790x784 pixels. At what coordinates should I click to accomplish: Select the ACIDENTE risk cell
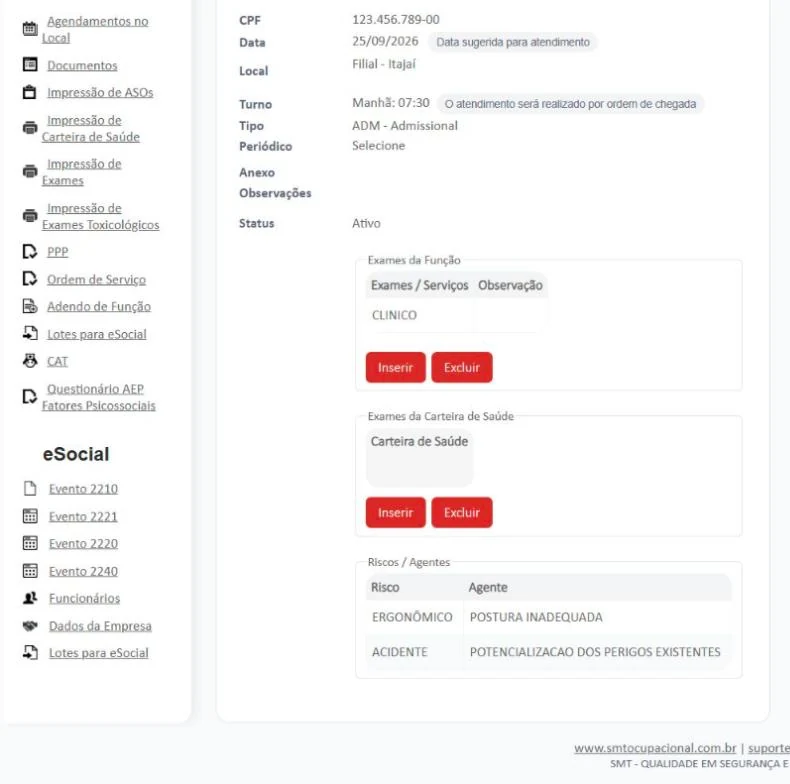pos(415,652)
